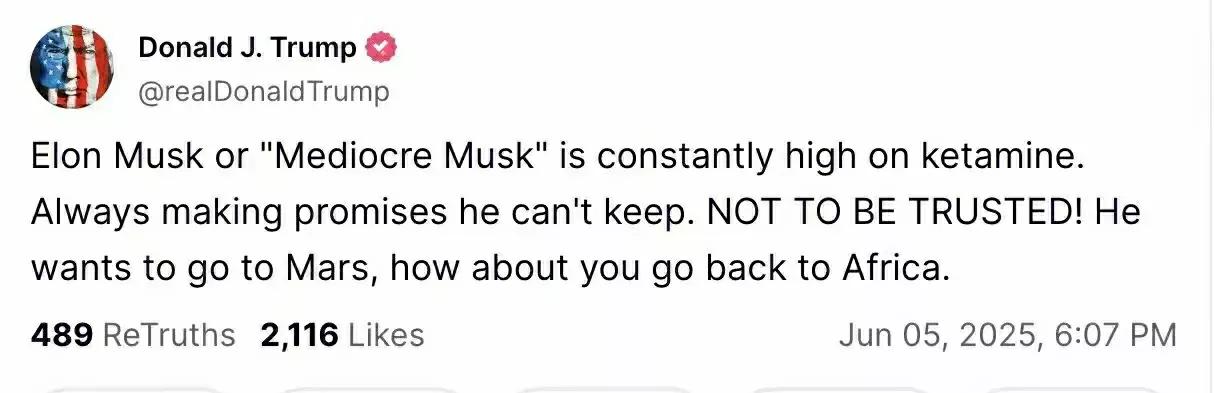Screen dimensions: 1214x393
Task: Click the bold 489 count number
Action: pos(62,335)
